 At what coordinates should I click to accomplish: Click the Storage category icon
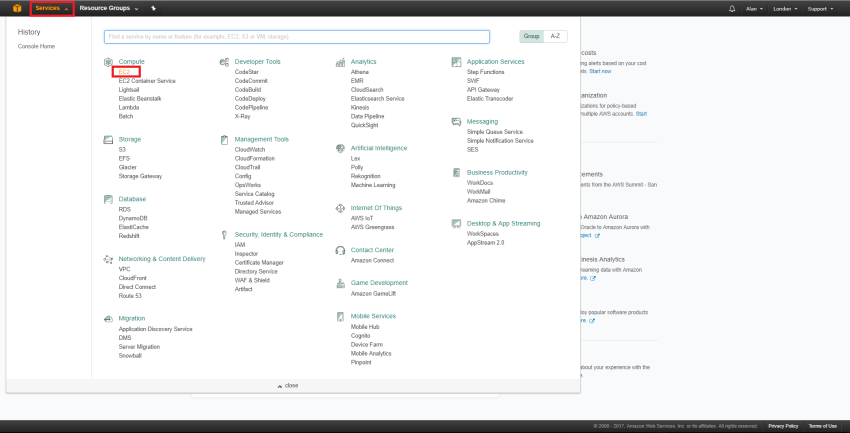point(108,140)
